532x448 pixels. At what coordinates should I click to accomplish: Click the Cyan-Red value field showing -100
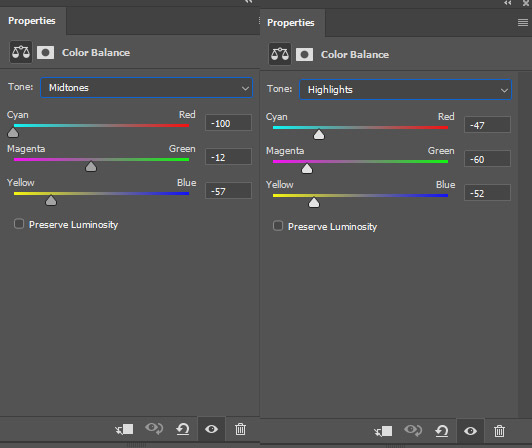coord(228,124)
